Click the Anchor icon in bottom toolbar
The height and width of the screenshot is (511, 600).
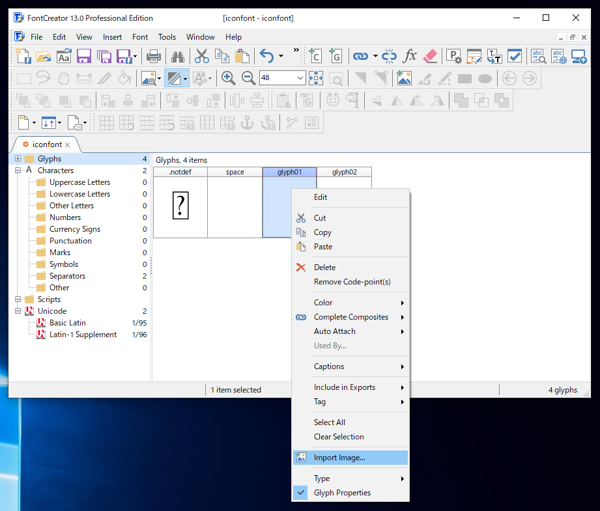(247, 123)
